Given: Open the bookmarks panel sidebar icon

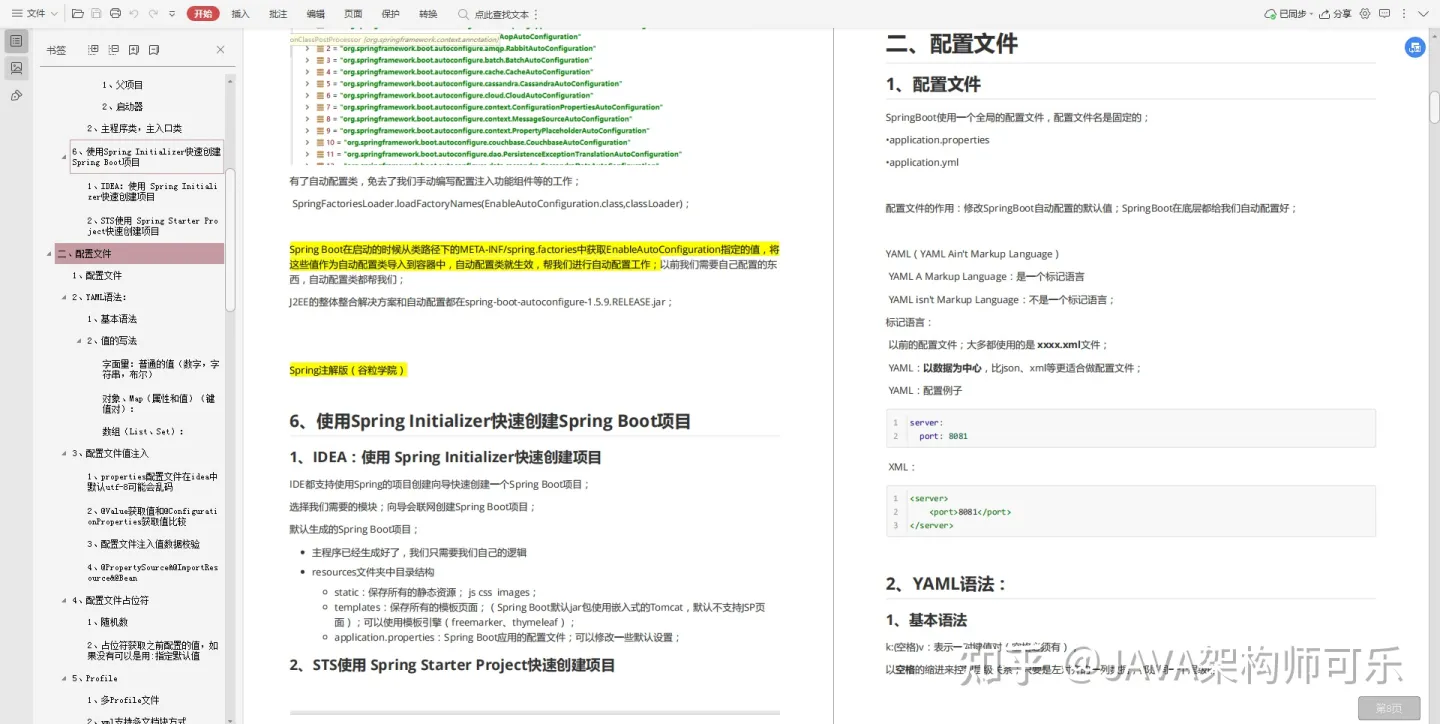Looking at the screenshot, I should coord(16,41).
